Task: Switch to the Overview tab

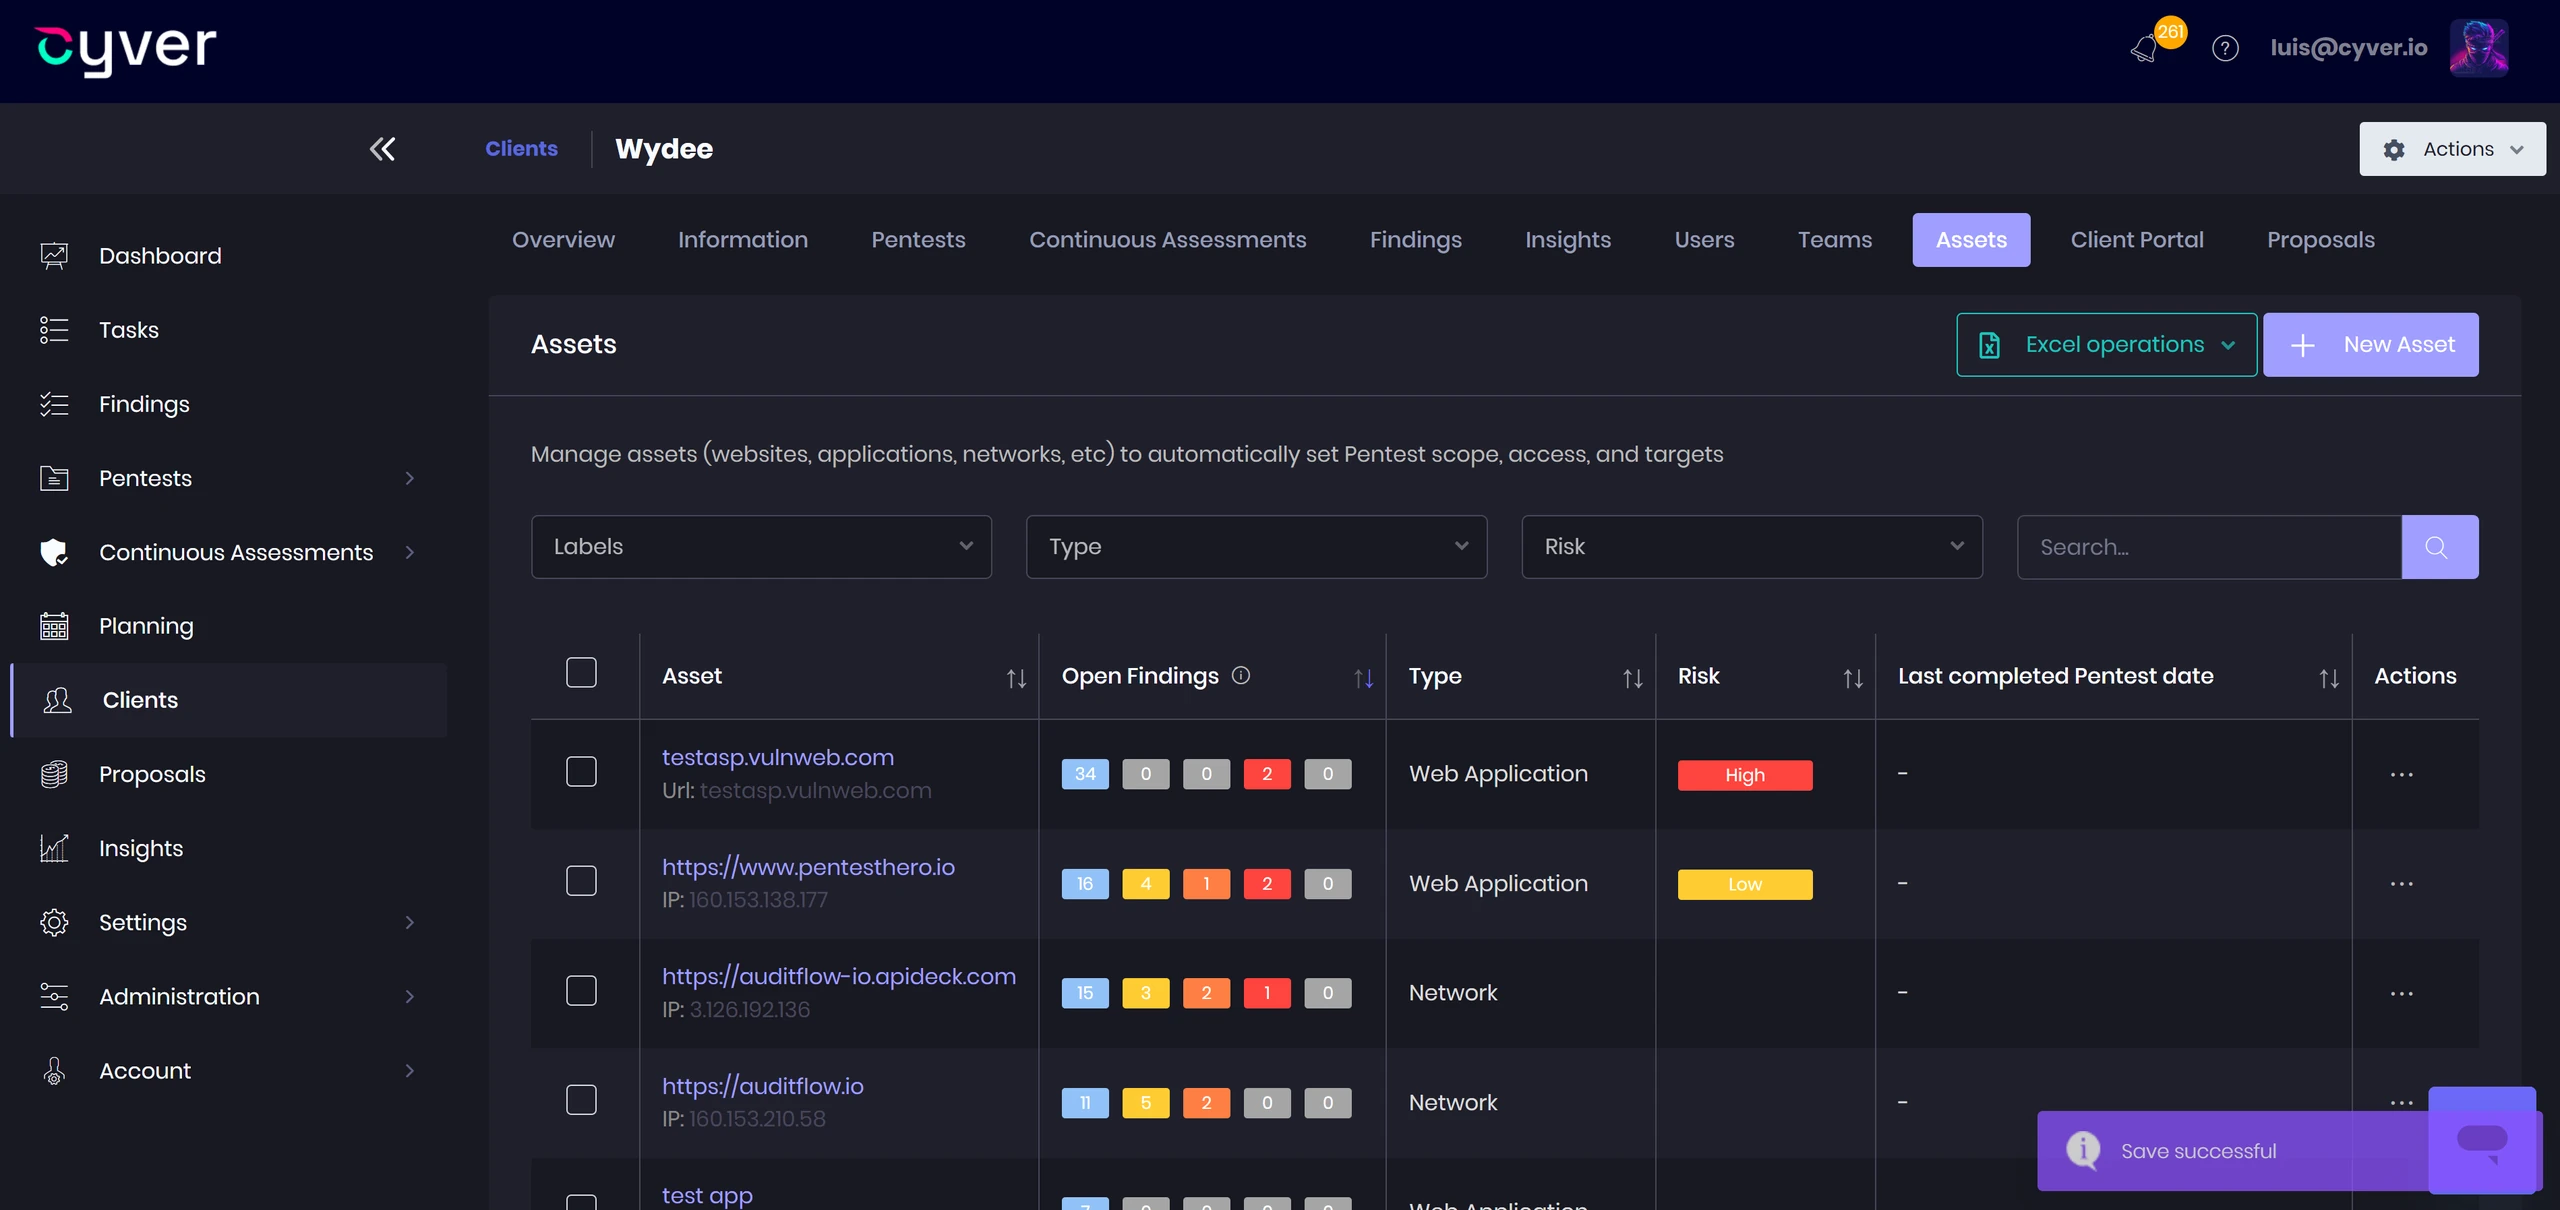Action: click(563, 240)
